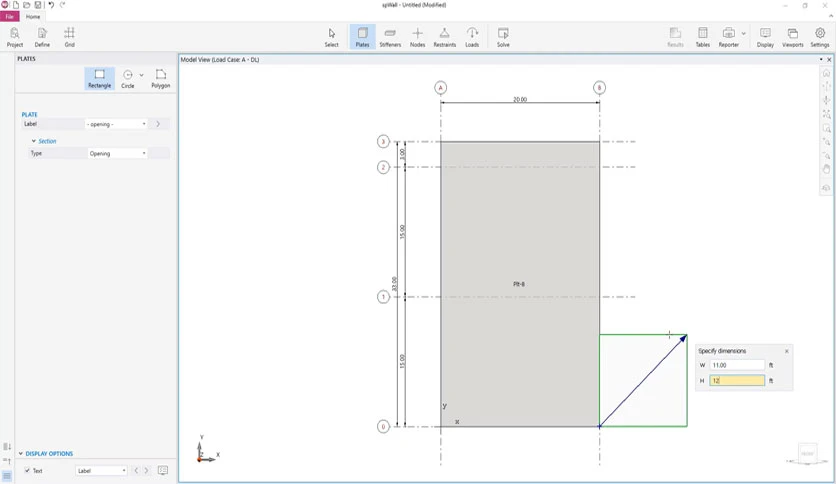Close the Model View panel

click(x=829, y=60)
